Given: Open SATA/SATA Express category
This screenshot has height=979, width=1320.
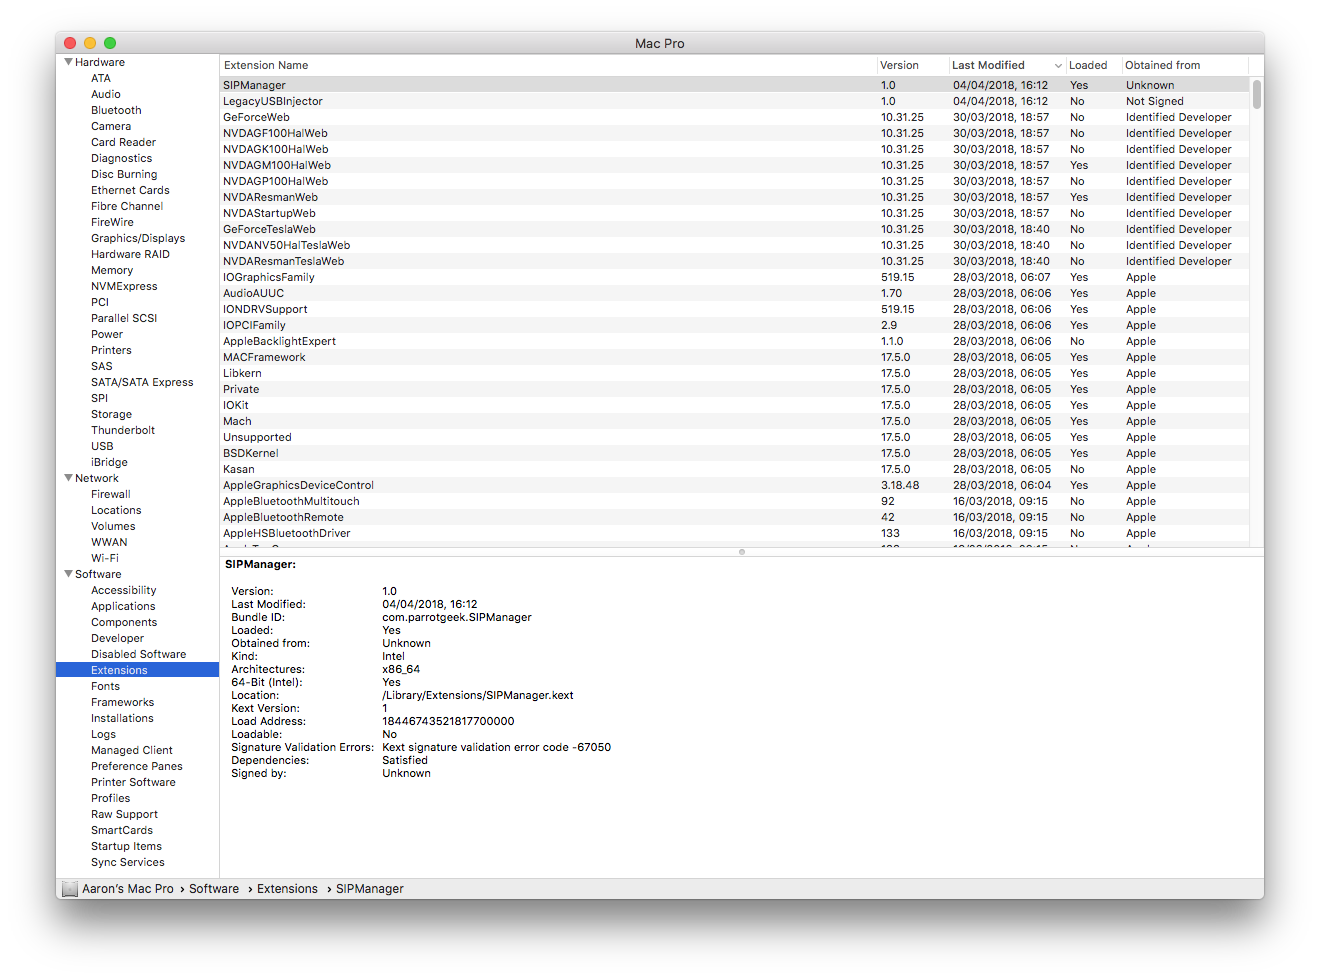Looking at the screenshot, I should point(142,382).
